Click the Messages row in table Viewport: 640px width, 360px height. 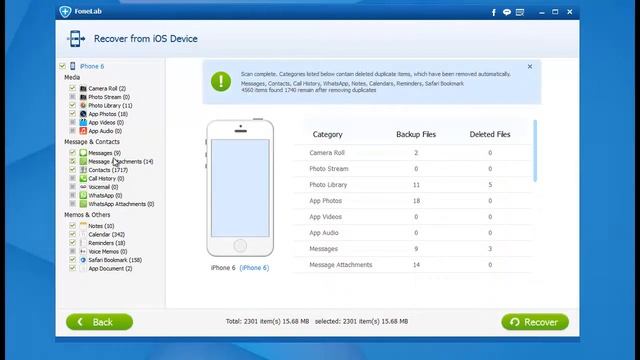click(413, 249)
